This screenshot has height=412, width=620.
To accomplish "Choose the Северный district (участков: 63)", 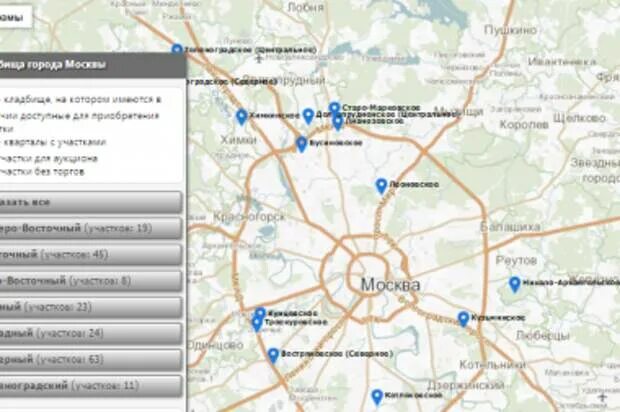I will 91,359.
